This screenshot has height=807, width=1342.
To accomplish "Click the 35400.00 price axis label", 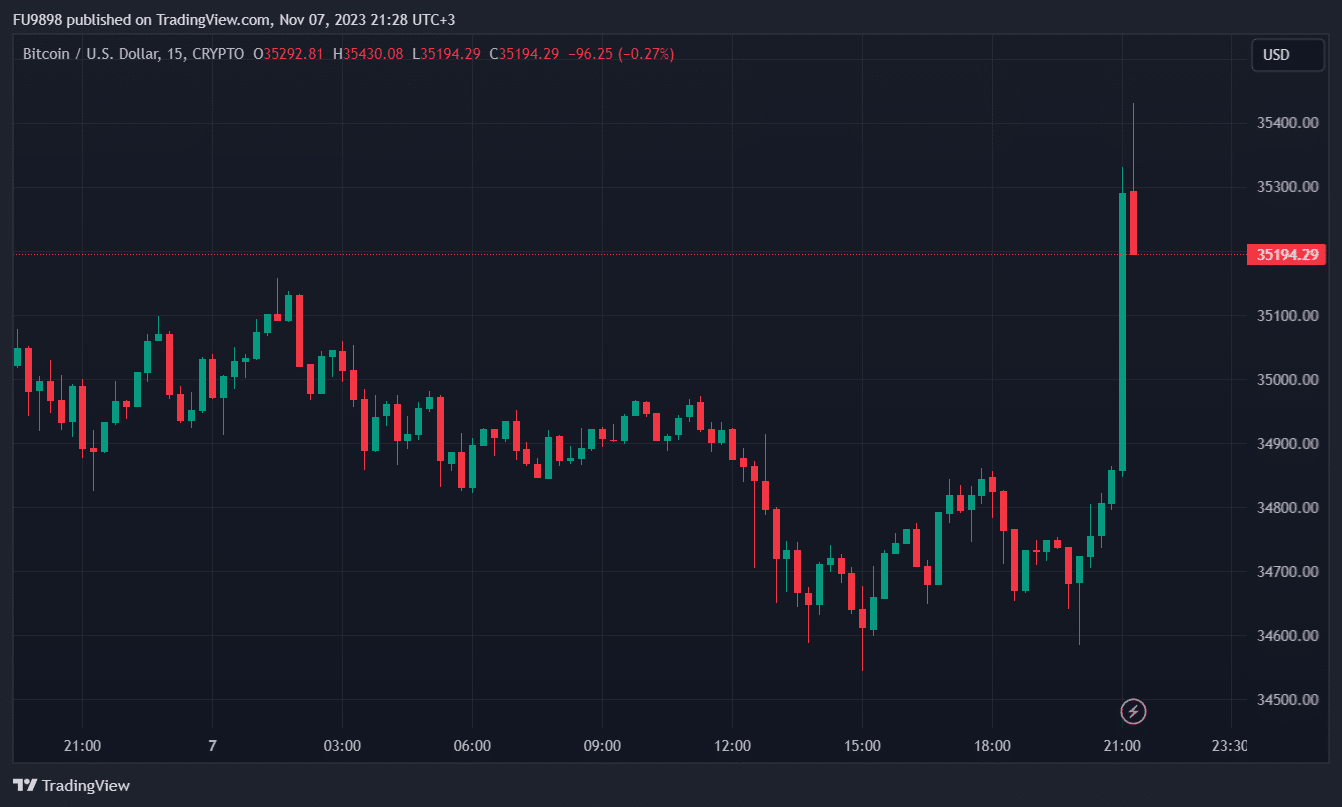I will [x=1287, y=123].
